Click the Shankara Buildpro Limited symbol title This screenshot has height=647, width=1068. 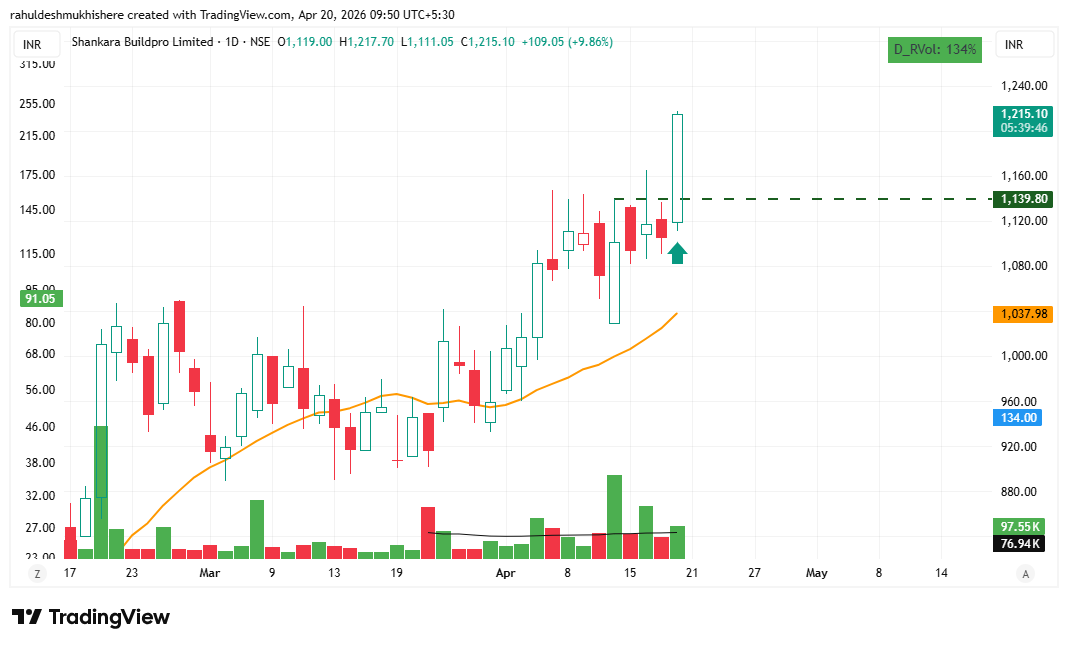[x=142, y=42]
